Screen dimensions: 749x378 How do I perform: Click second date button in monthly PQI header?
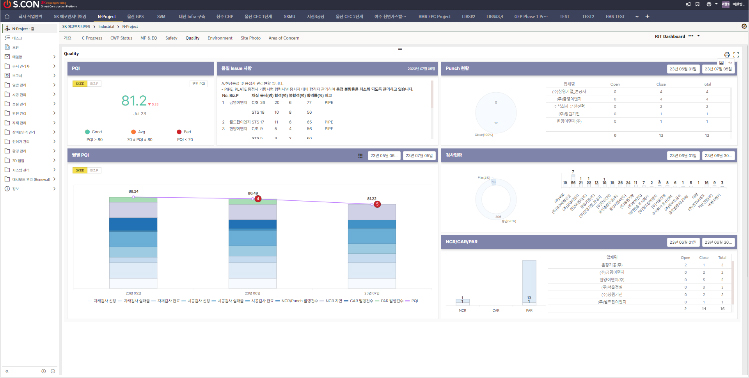click(x=419, y=155)
